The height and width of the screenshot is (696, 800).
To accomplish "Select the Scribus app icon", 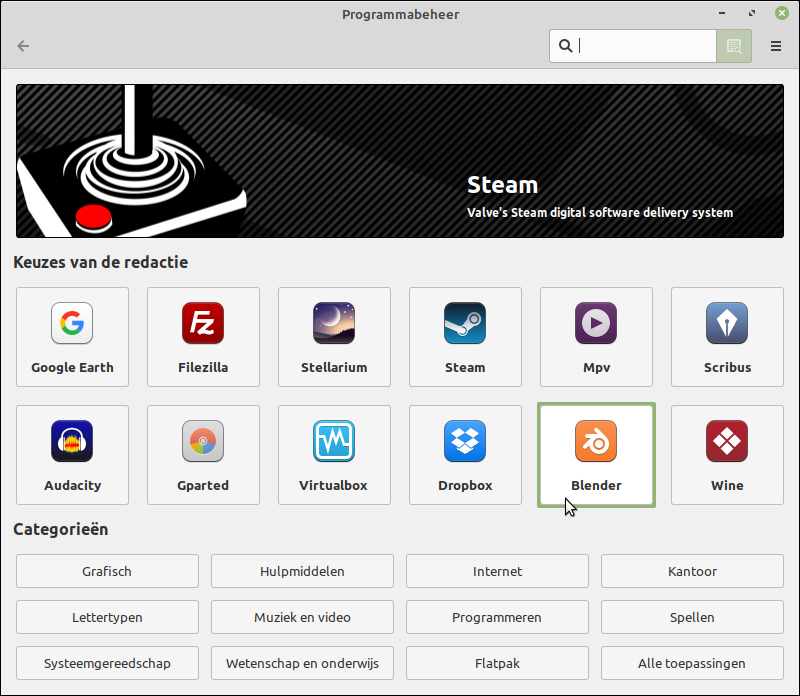I will (x=727, y=323).
